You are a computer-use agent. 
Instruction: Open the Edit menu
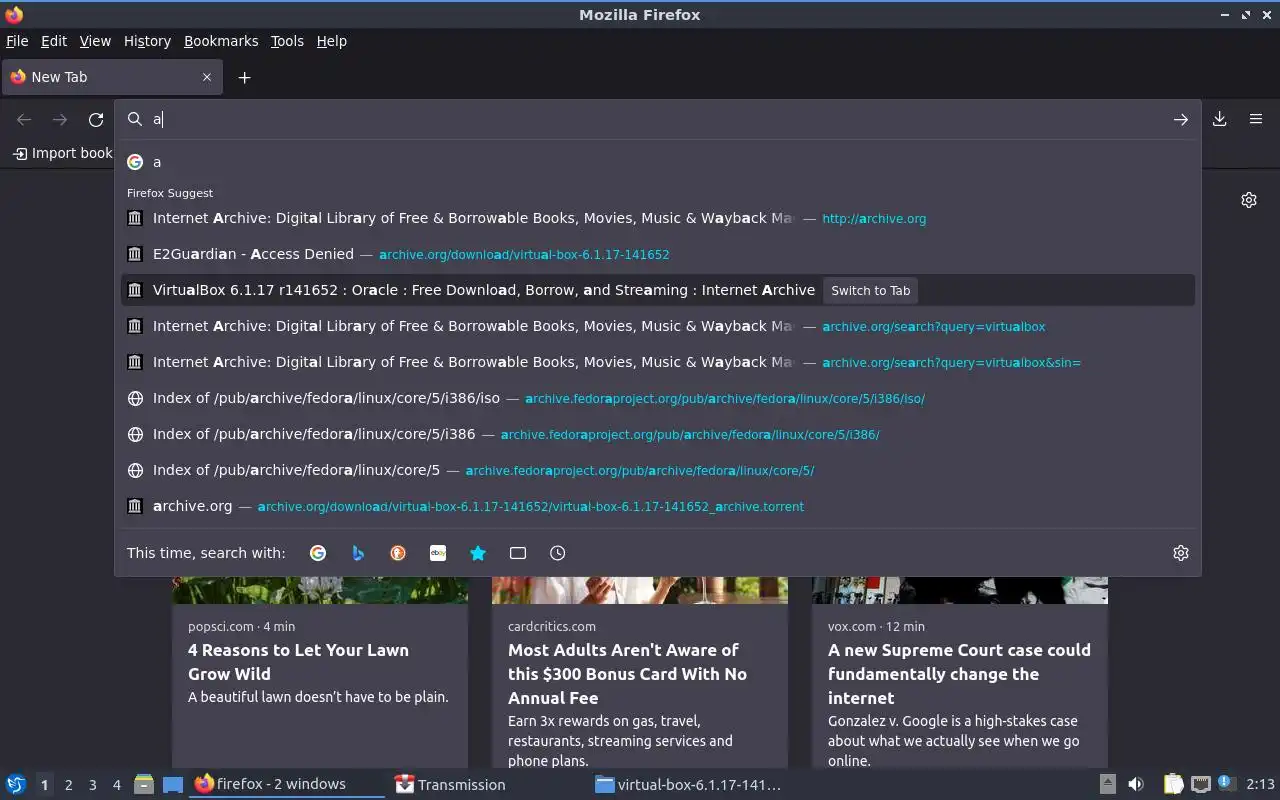54,41
